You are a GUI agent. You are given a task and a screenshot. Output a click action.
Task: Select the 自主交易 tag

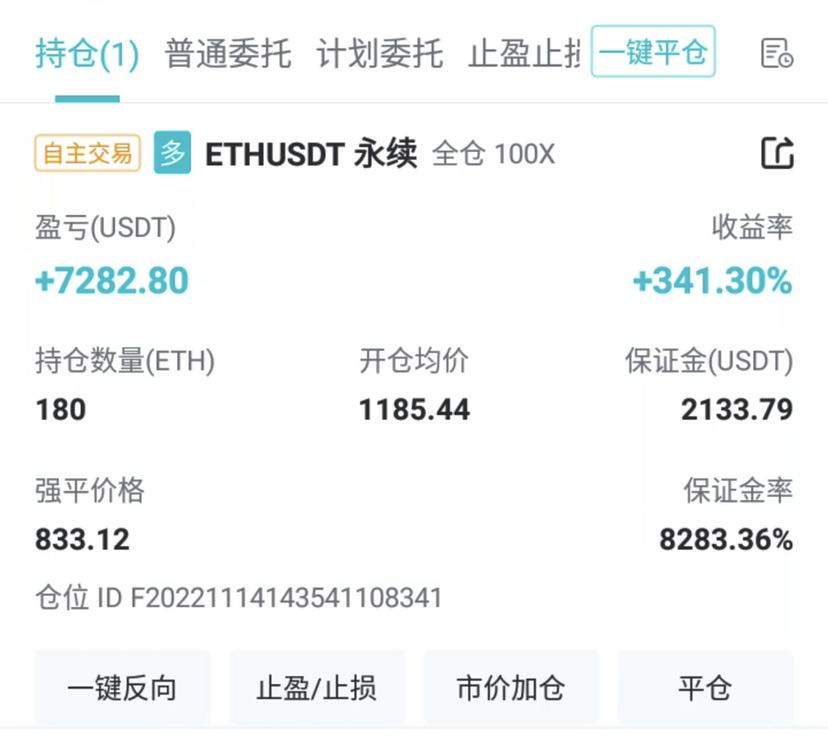[x=88, y=153]
